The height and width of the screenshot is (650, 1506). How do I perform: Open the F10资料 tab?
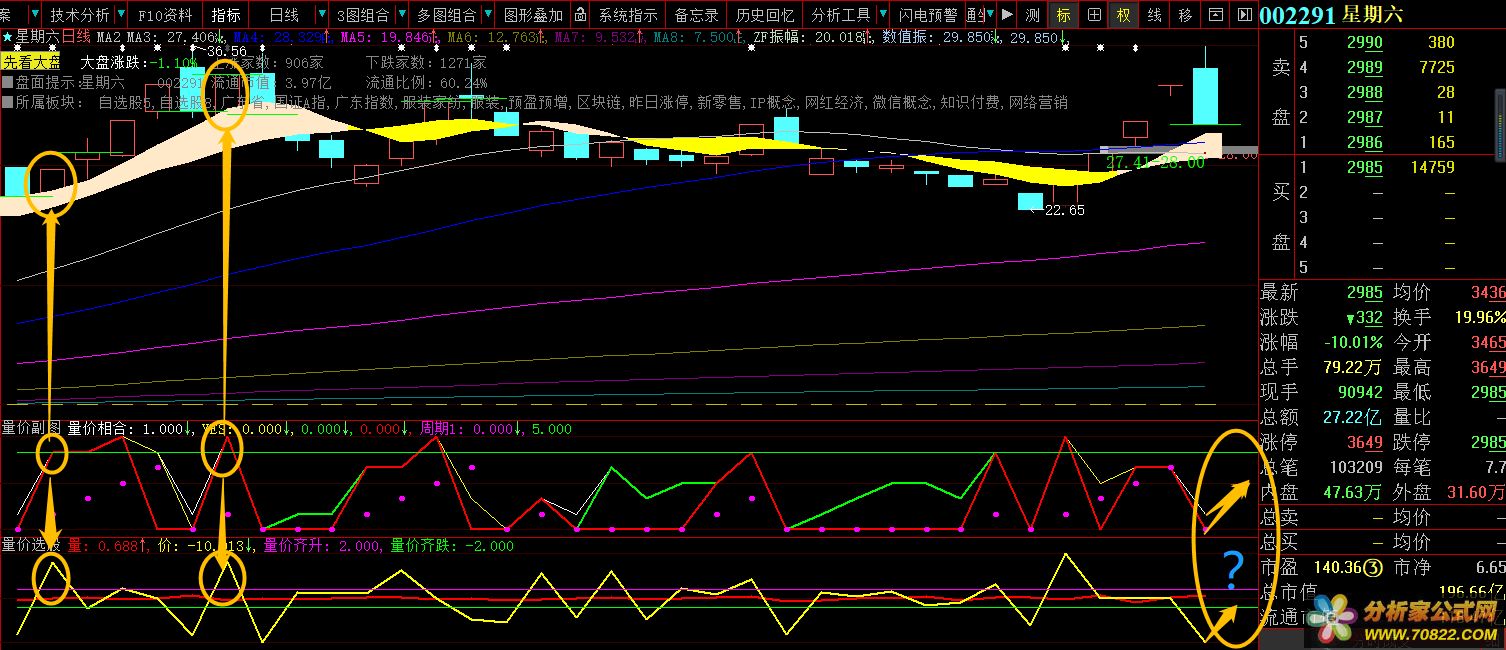(x=165, y=15)
